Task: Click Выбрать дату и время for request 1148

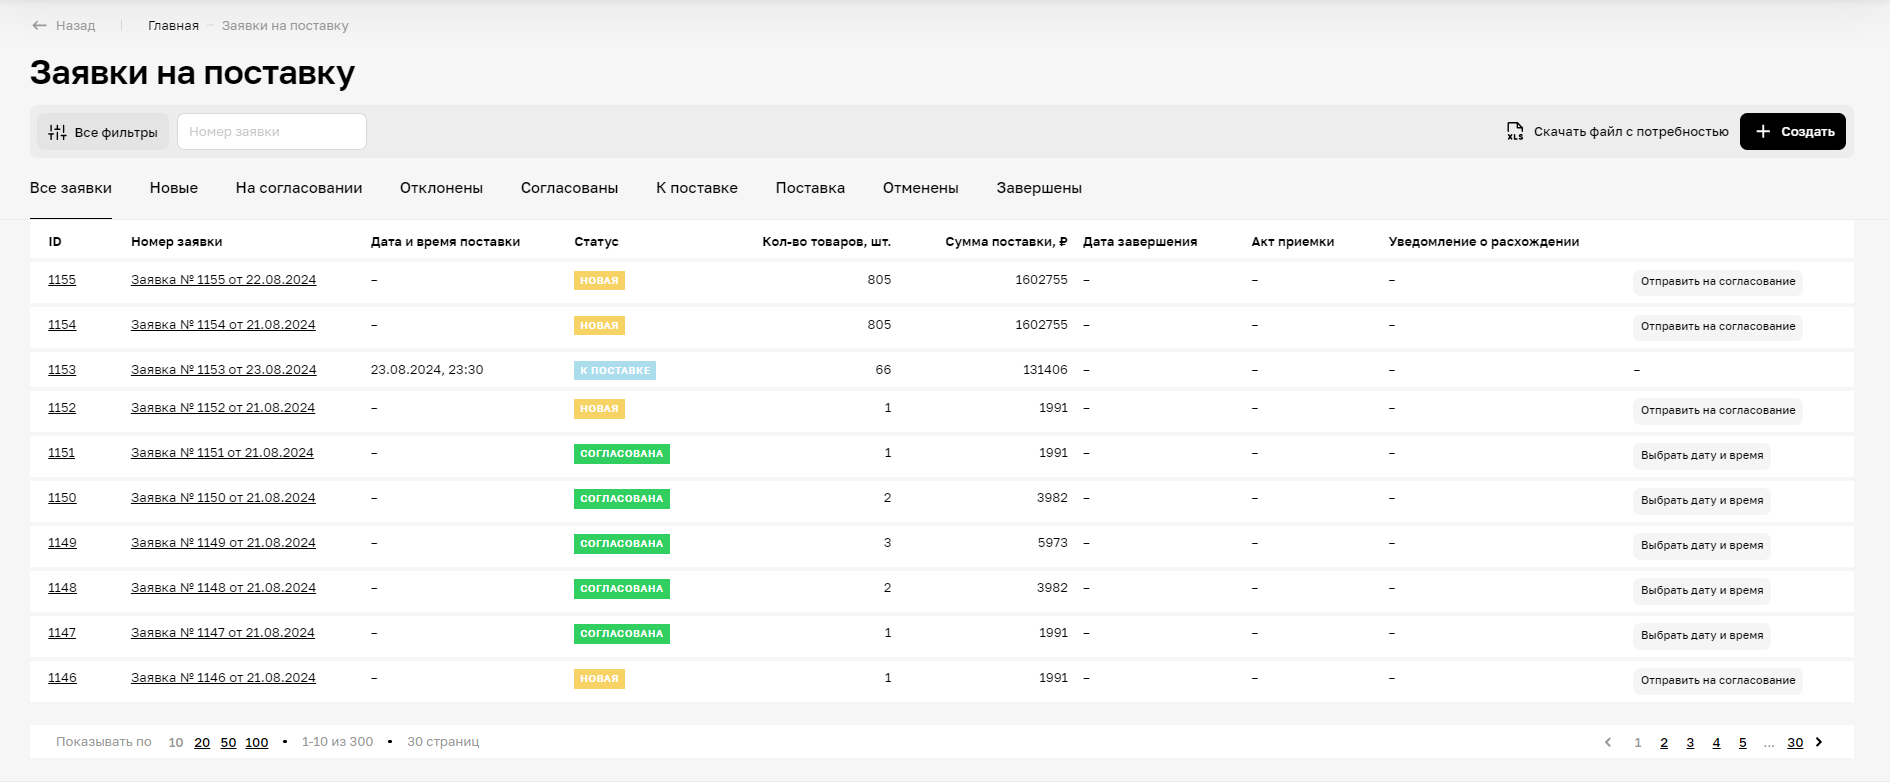Action: click(x=1702, y=590)
